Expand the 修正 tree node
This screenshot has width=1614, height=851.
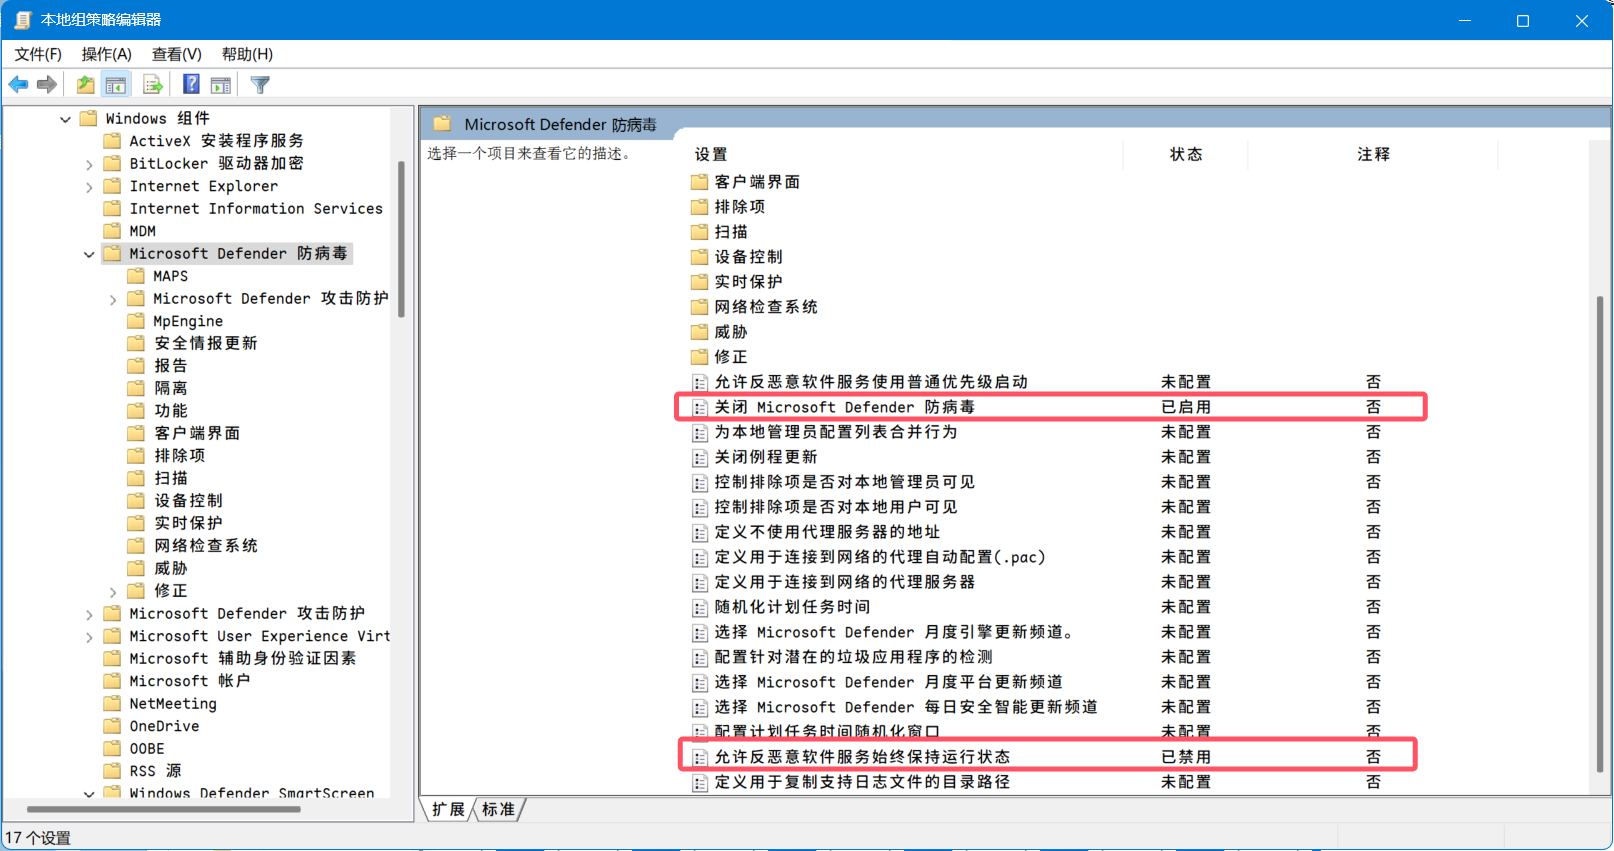pyautogui.click(x=113, y=591)
